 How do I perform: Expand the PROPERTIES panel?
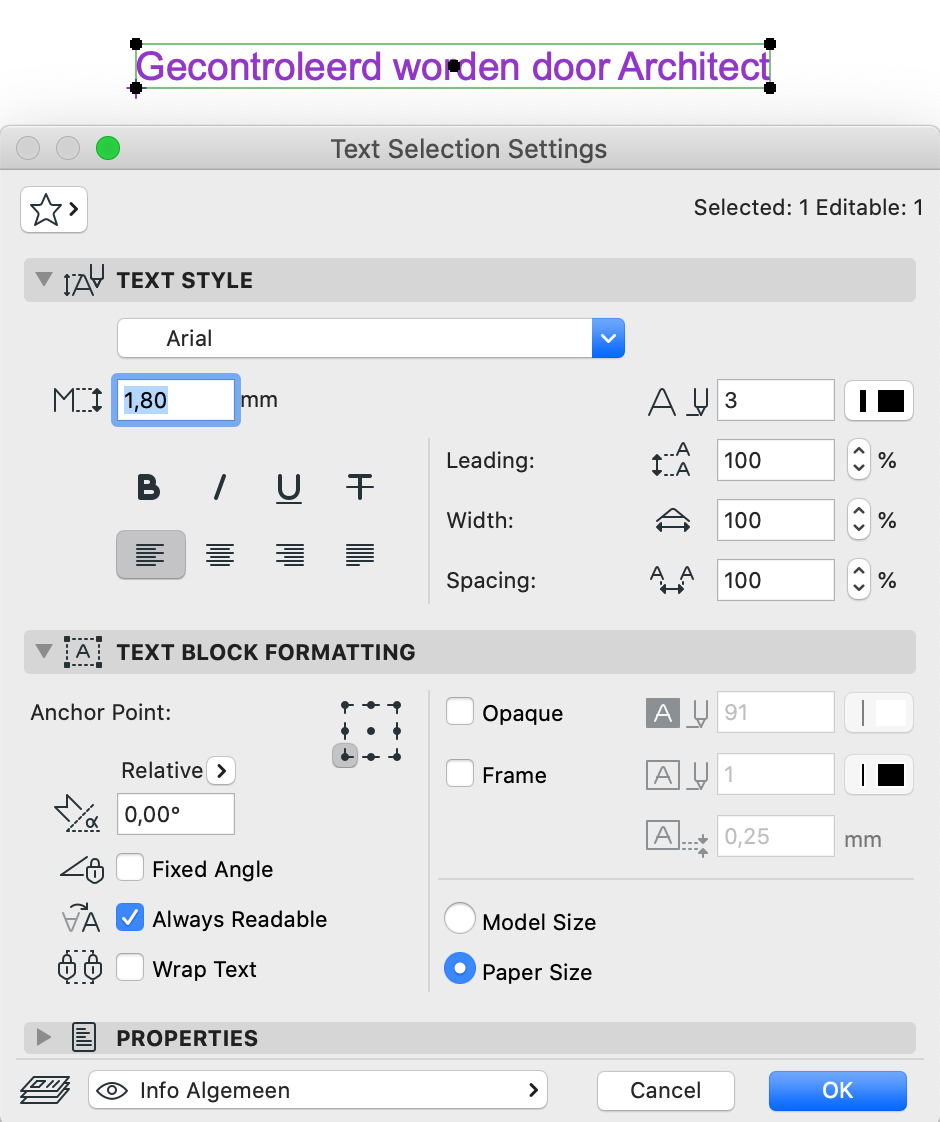click(44, 1037)
